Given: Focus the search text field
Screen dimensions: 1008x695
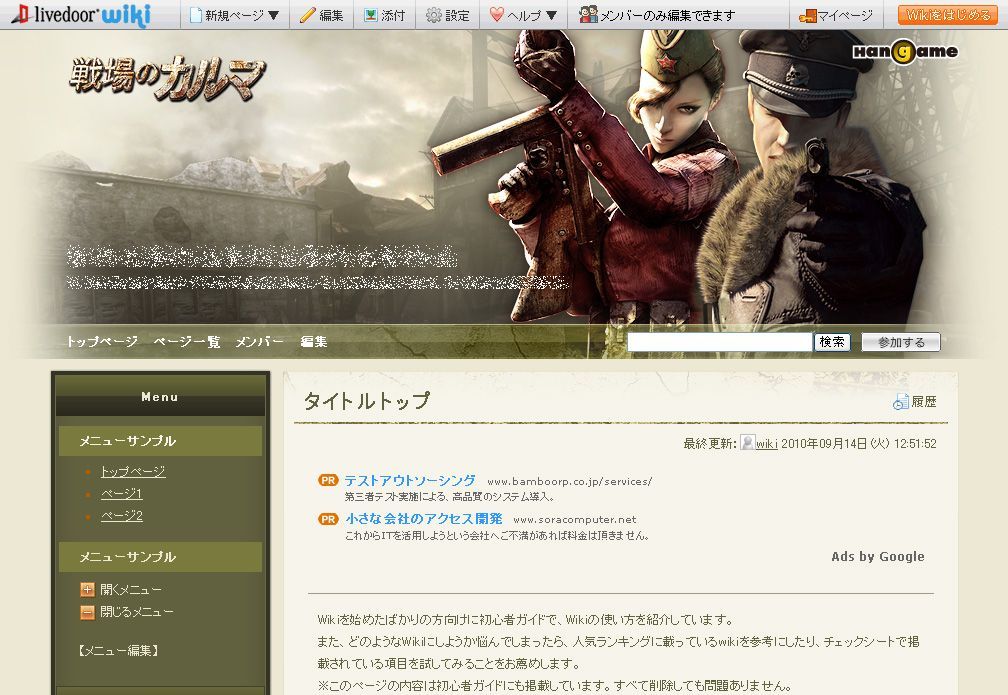Looking at the screenshot, I should (719, 342).
